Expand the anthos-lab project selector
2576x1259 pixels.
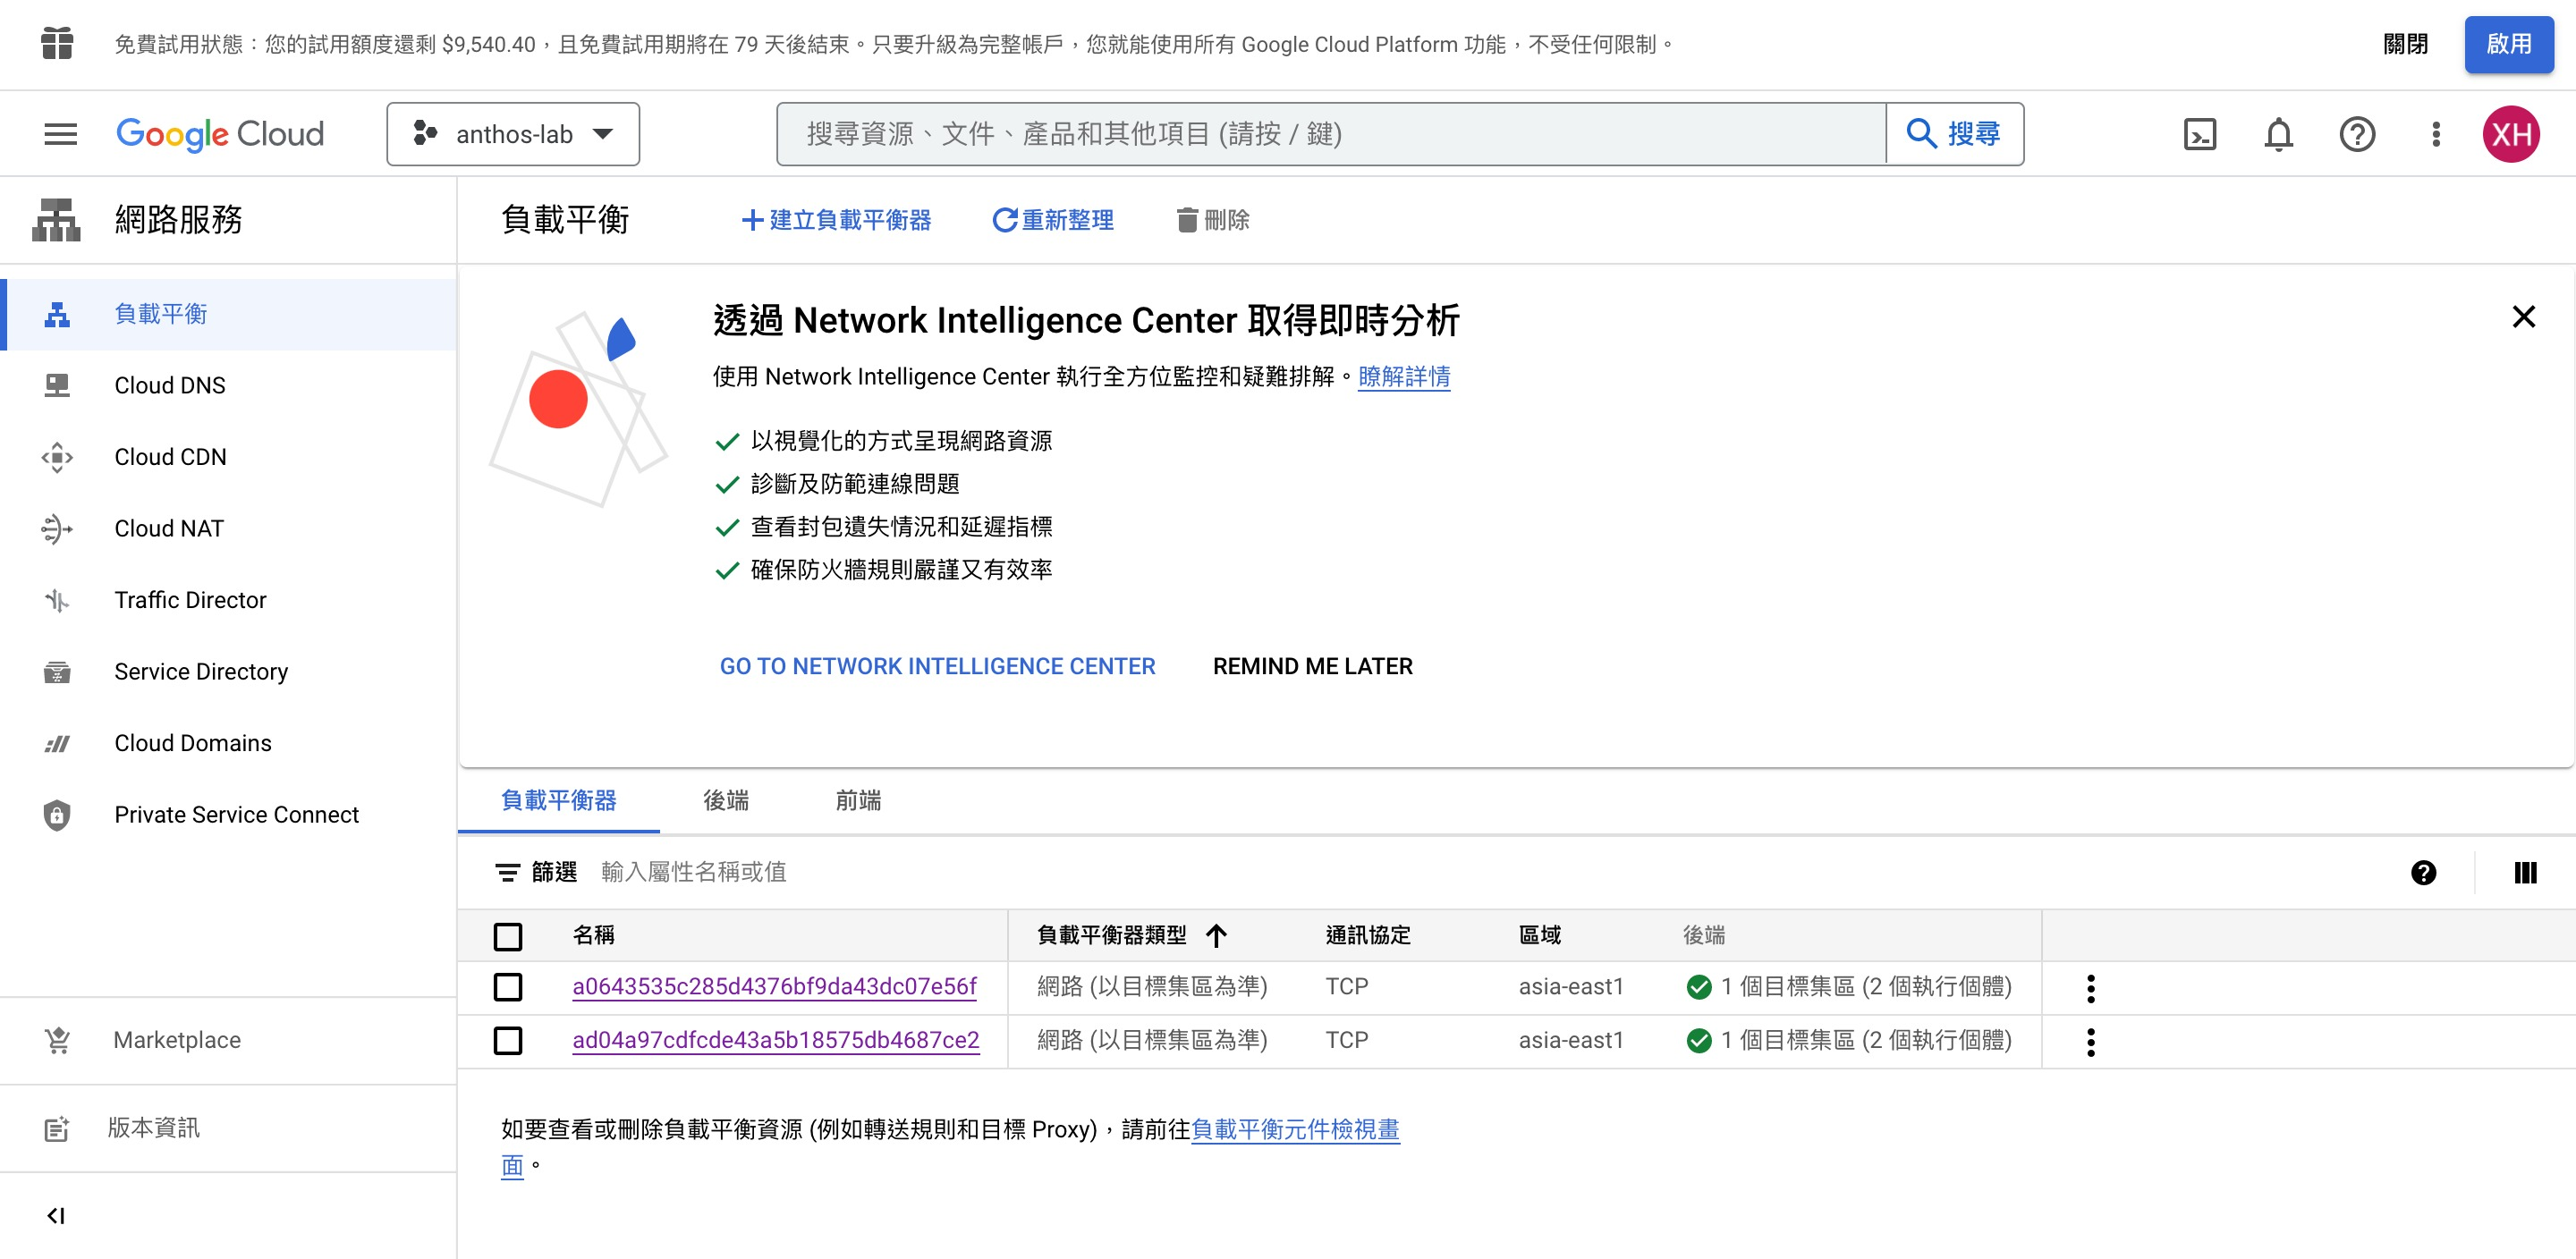click(513, 134)
